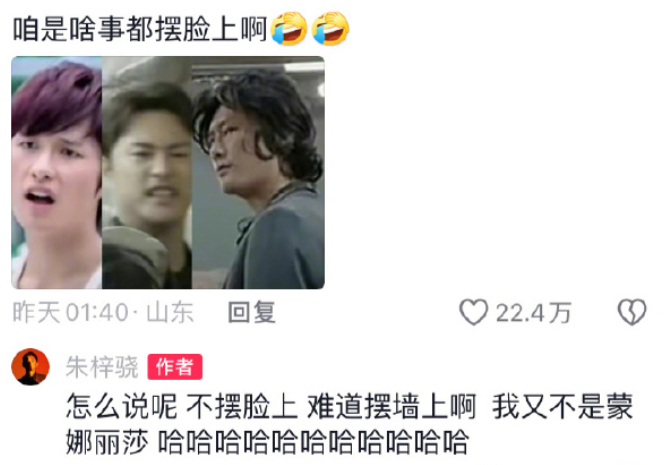The height and width of the screenshot is (465, 667).
Task: Tap the phrase 难道摆墙上啊 in reply
Action: [x=391, y=406]
